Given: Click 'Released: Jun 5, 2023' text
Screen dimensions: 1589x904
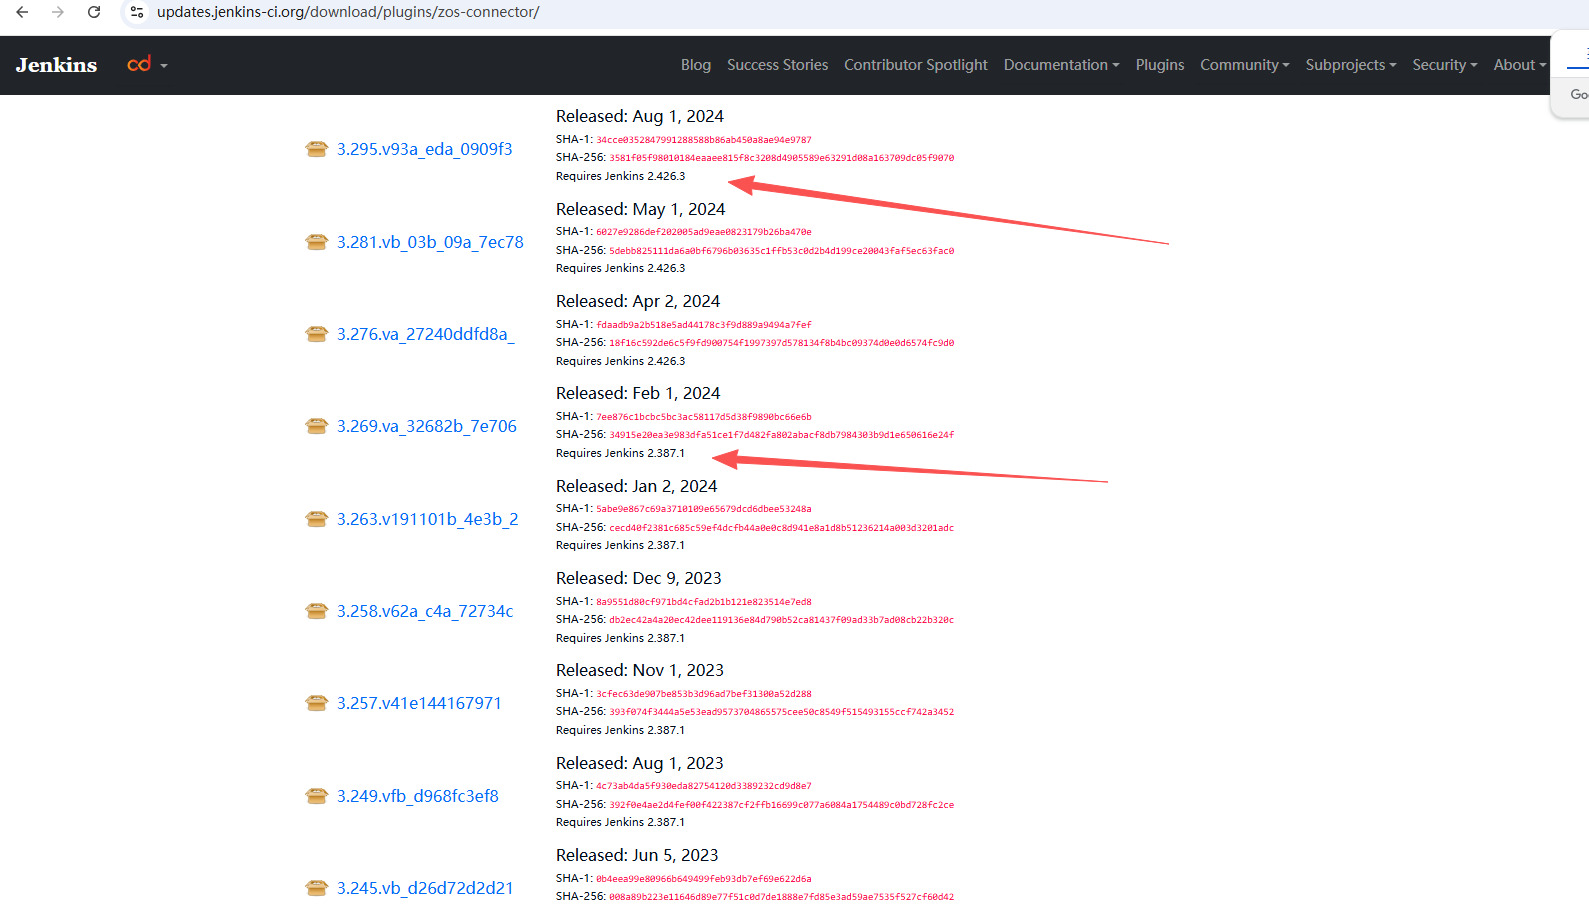Looking at the screenshot, I should tap(637, 855).
